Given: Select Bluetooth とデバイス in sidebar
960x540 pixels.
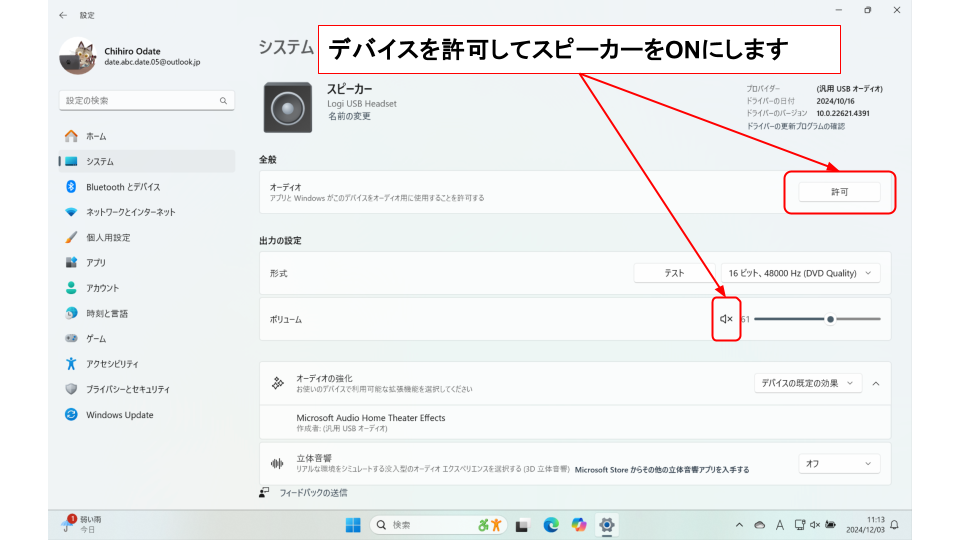Looking at the screenshot, I should tap(122, 187).
